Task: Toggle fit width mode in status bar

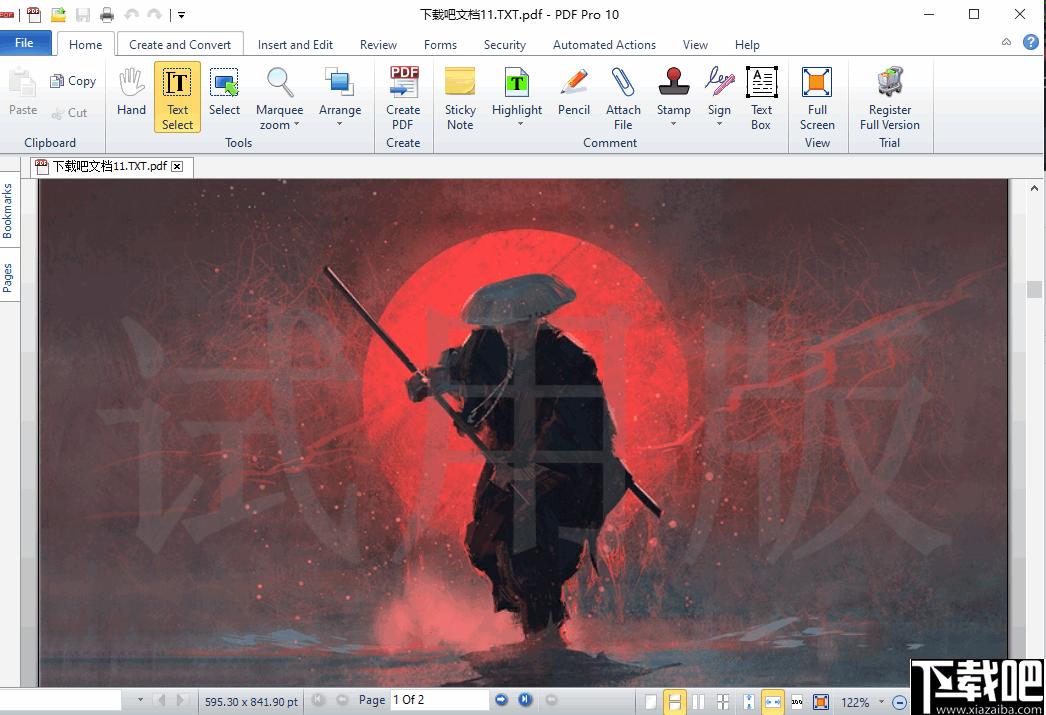Action: (x=772, y=702)
